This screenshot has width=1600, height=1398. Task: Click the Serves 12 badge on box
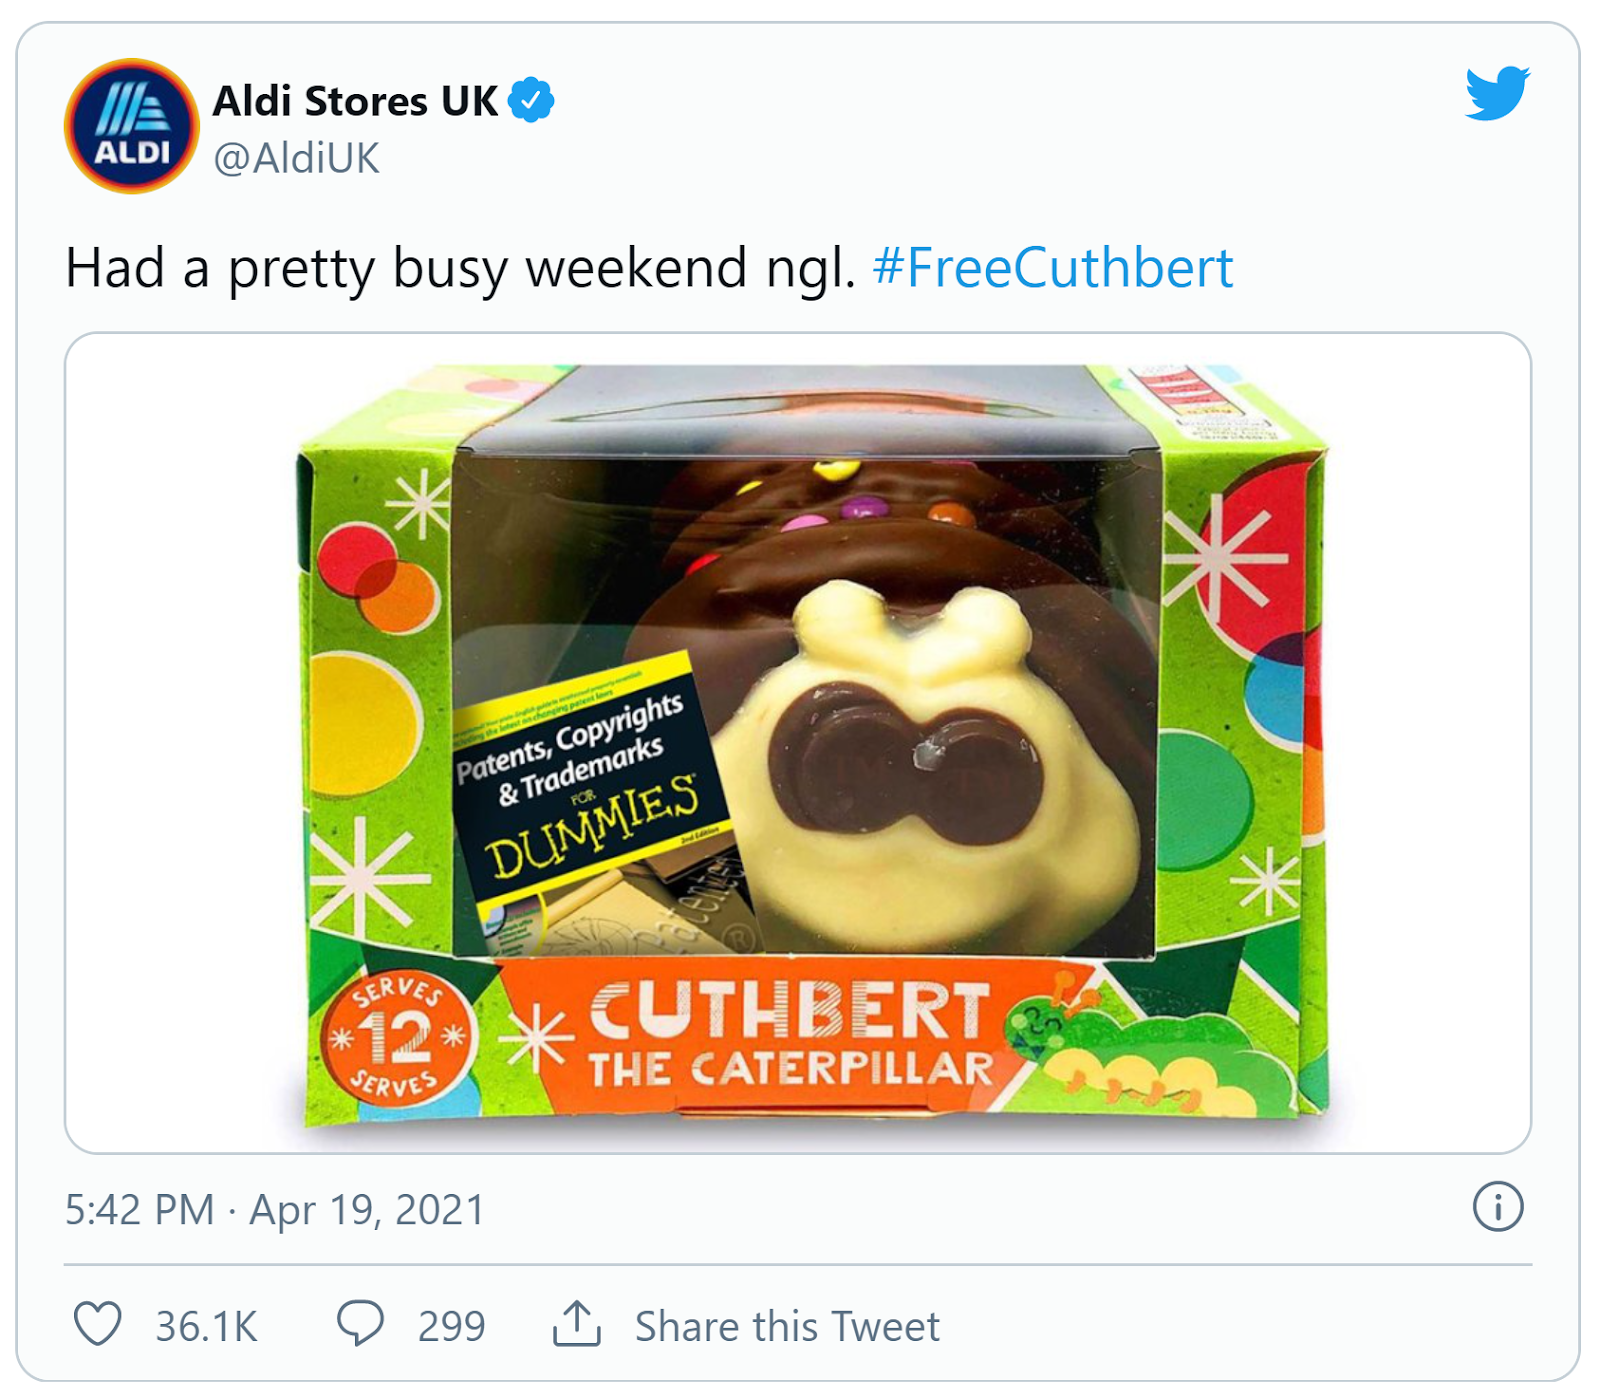pos(398,1037)
